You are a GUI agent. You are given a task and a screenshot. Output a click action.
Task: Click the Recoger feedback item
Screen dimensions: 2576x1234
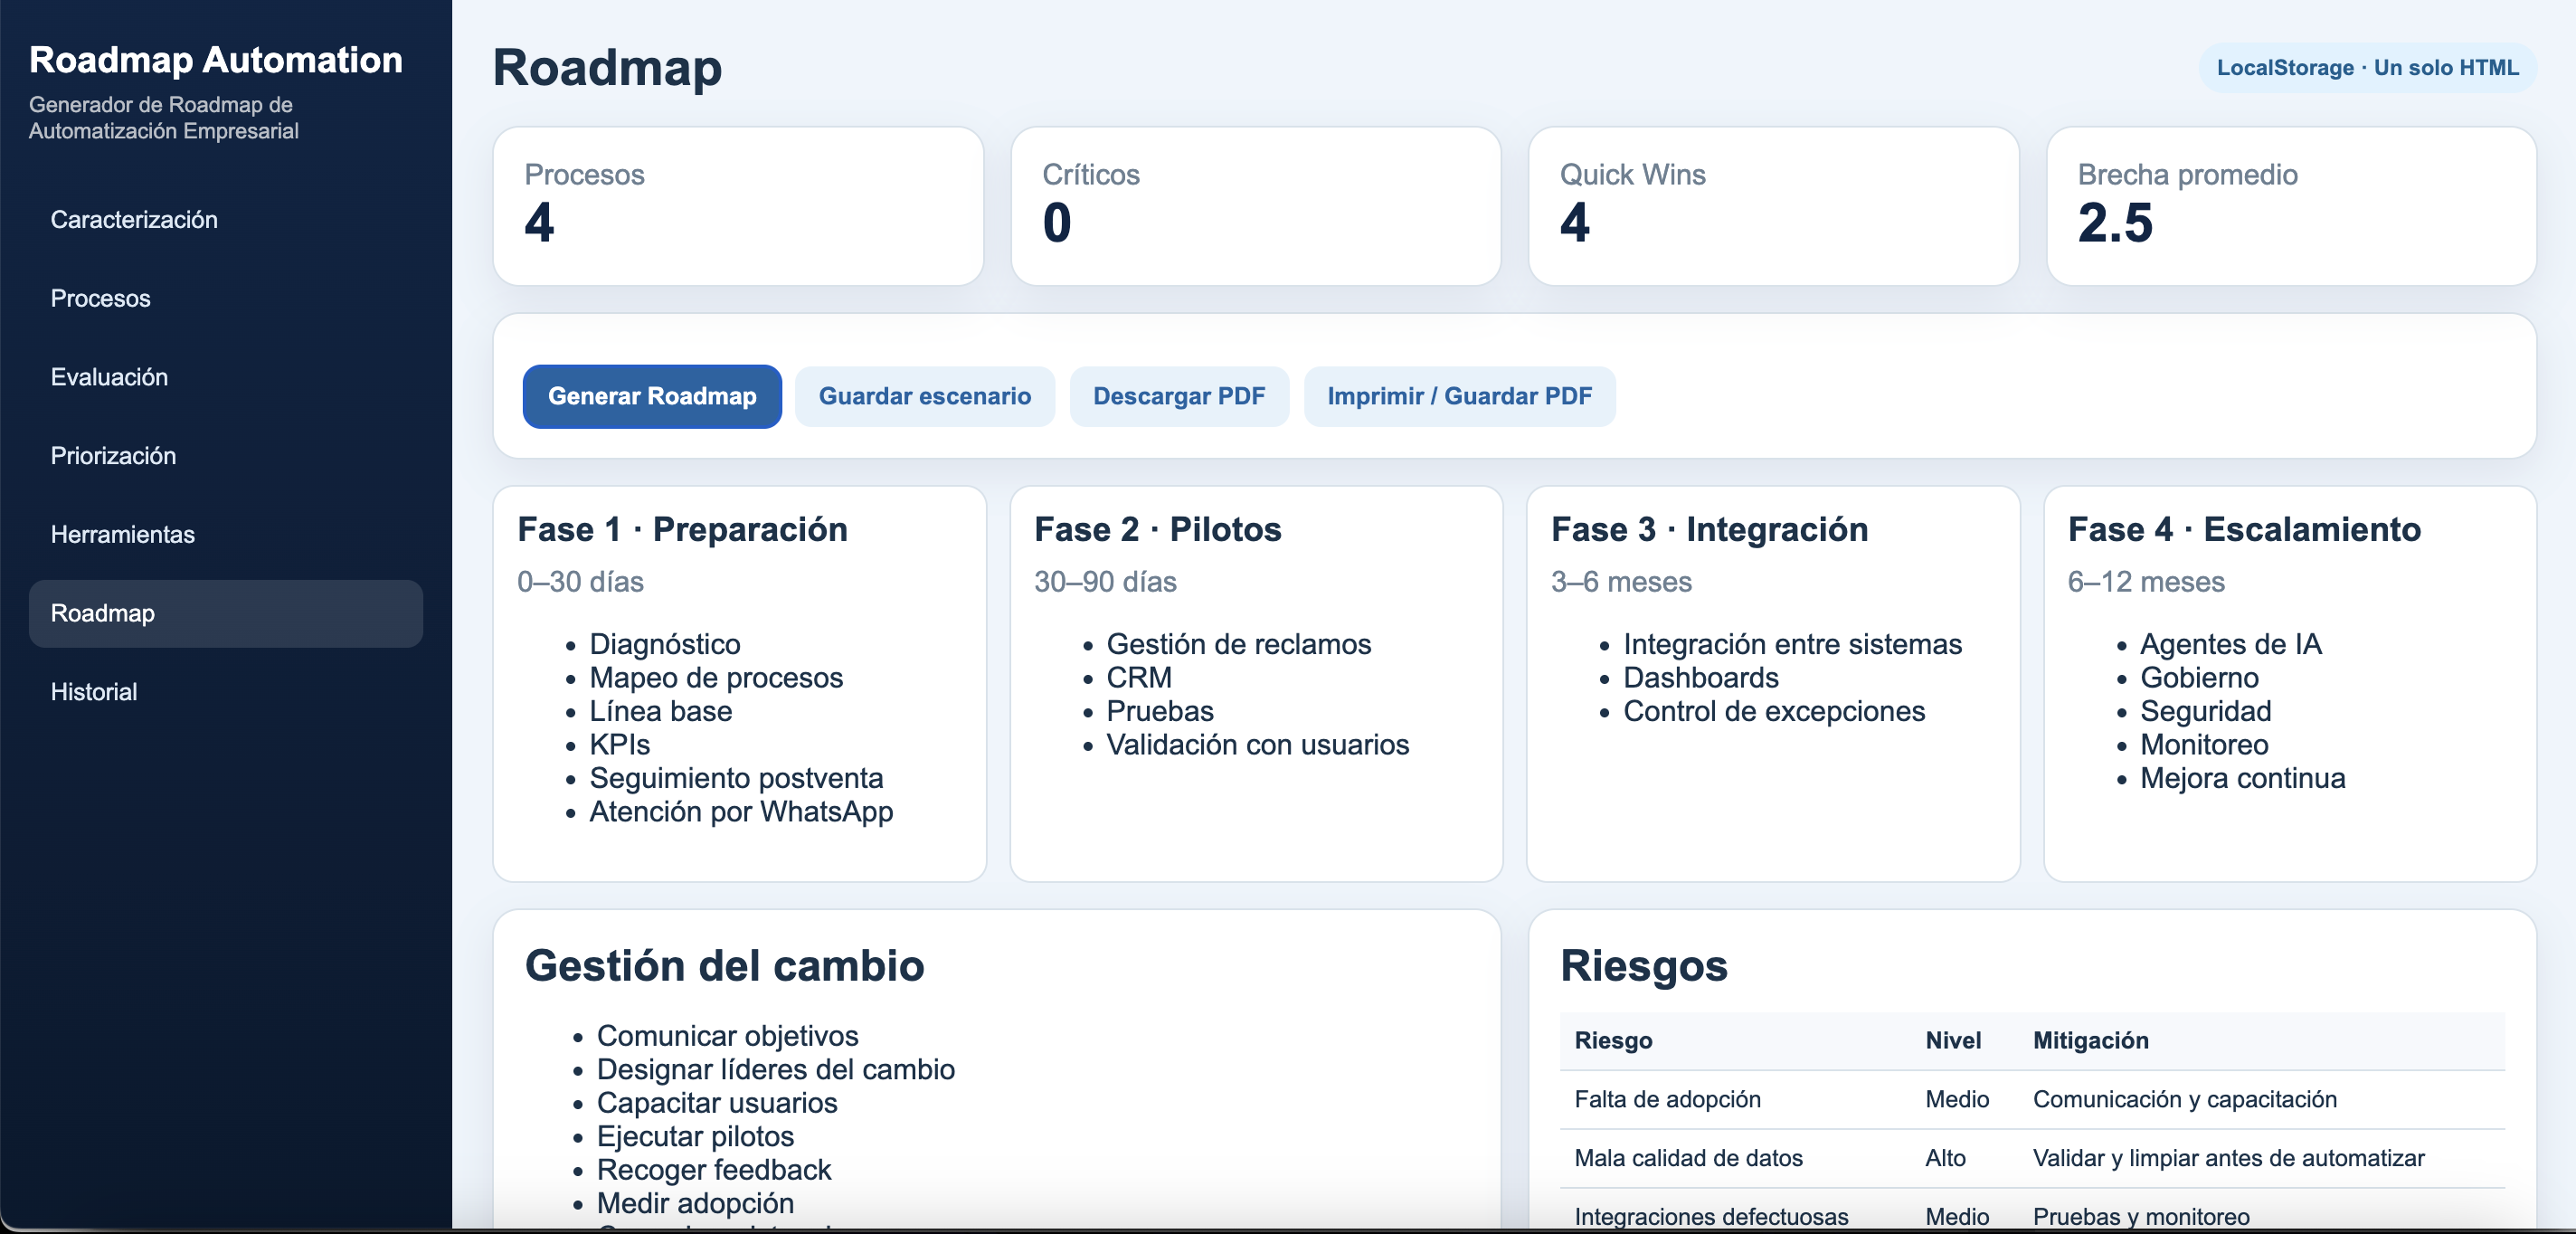pyautogui.click(x=713, y=1170)
